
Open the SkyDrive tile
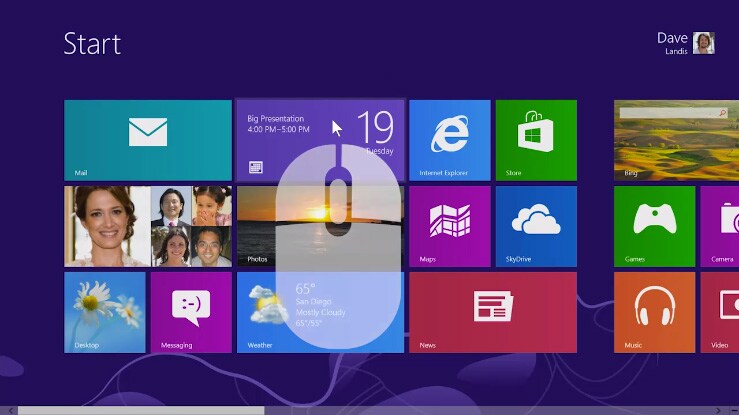536,227
